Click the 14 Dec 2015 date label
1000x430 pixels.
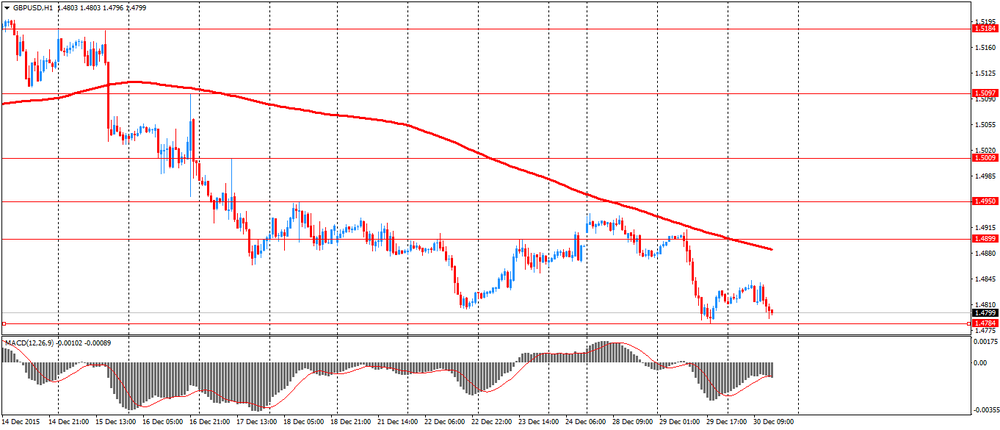(20, 422)
